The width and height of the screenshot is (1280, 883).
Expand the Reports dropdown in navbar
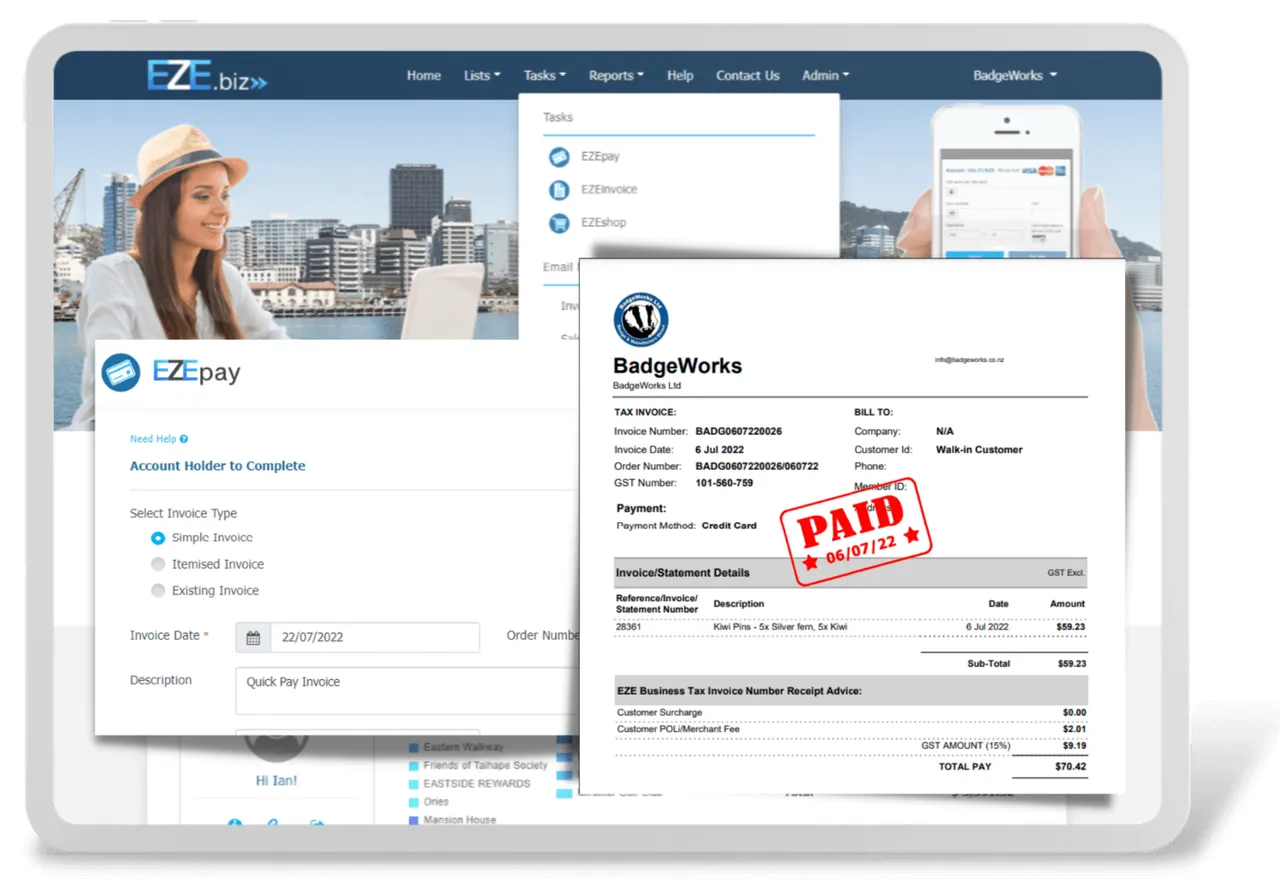pos(616,76)
